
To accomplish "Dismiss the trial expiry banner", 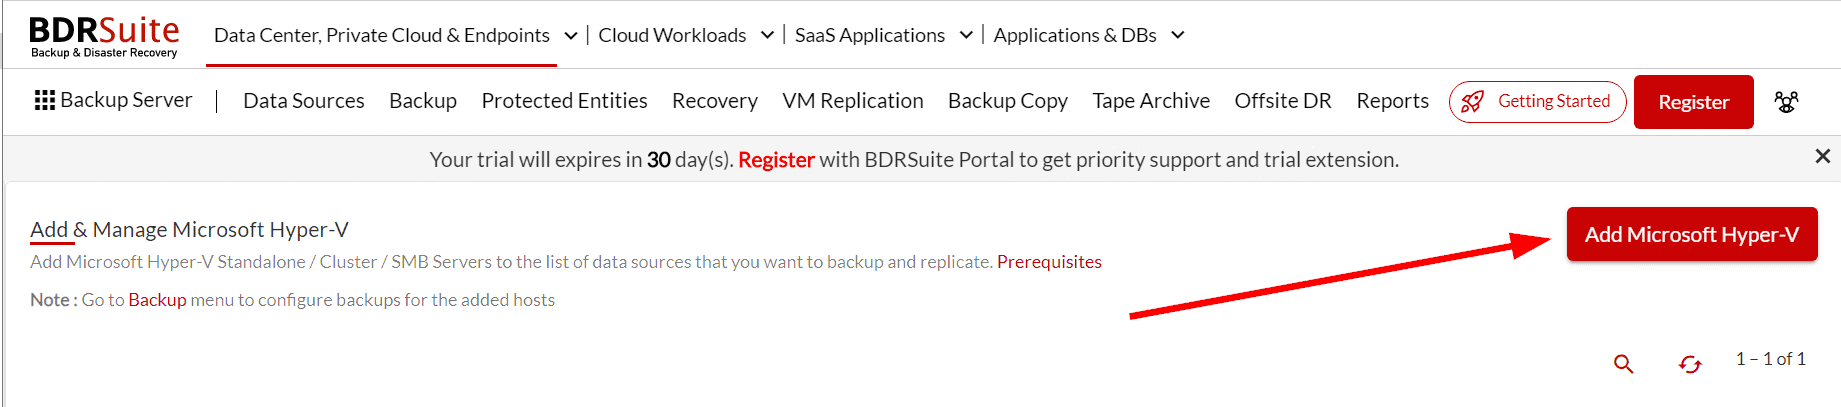I will [x=1822, y=156].
